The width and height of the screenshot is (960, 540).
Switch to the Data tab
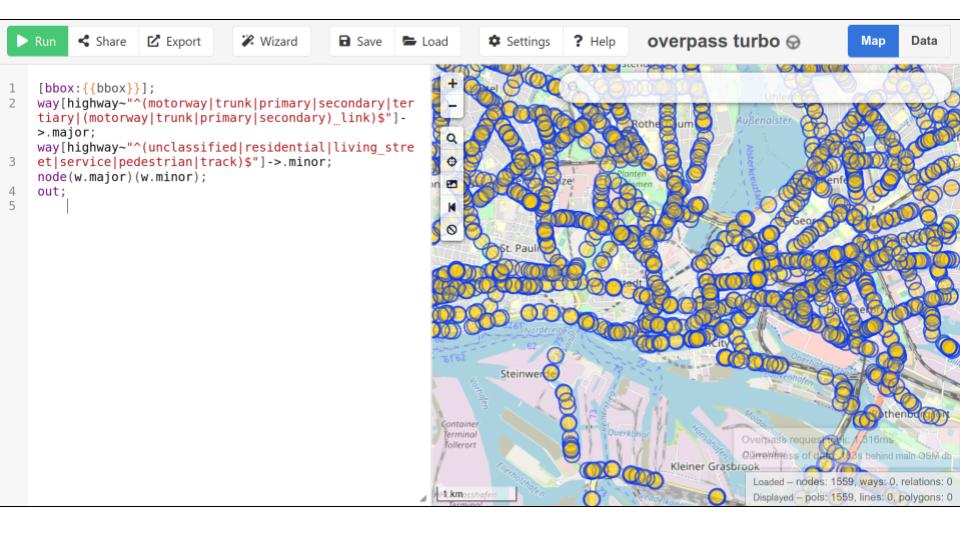point(924,41)
